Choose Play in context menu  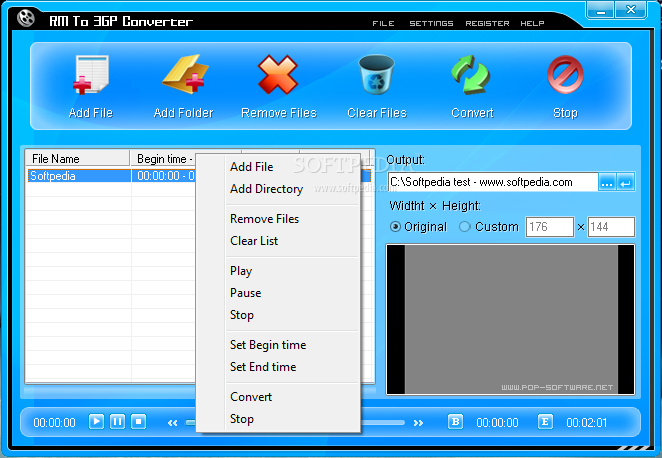279,271
